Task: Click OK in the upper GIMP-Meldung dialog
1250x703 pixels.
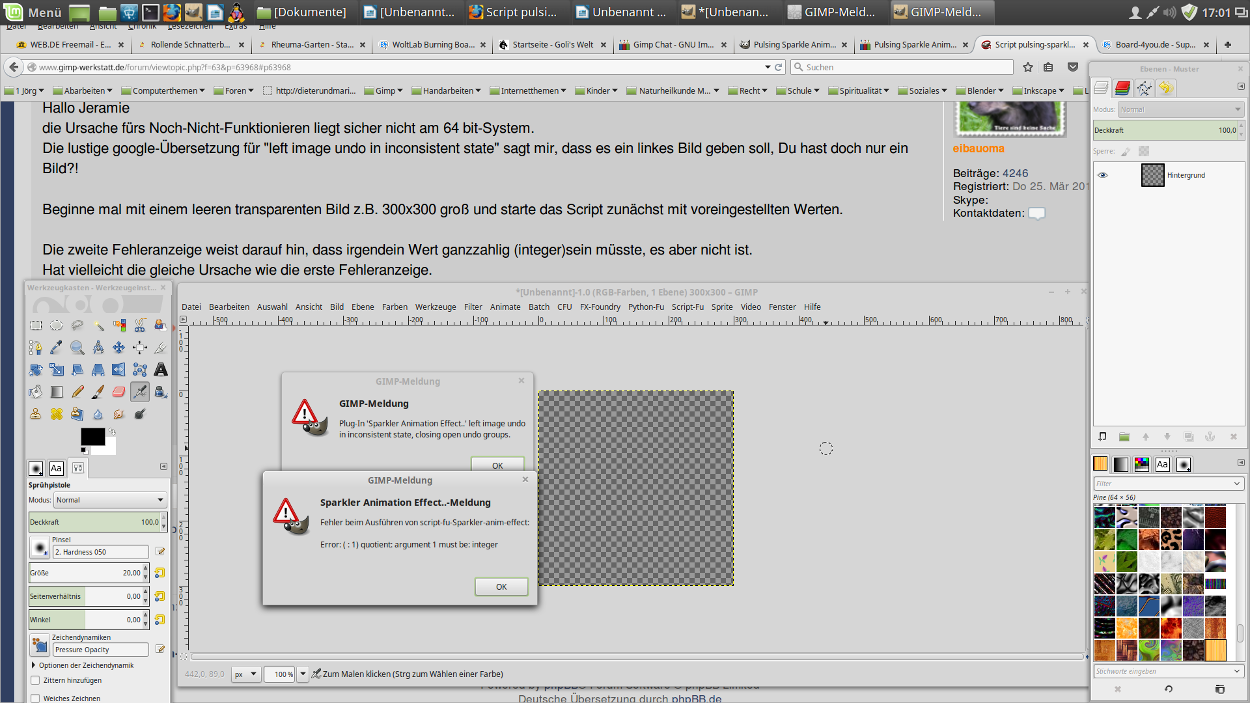Action: click(497, 465)
